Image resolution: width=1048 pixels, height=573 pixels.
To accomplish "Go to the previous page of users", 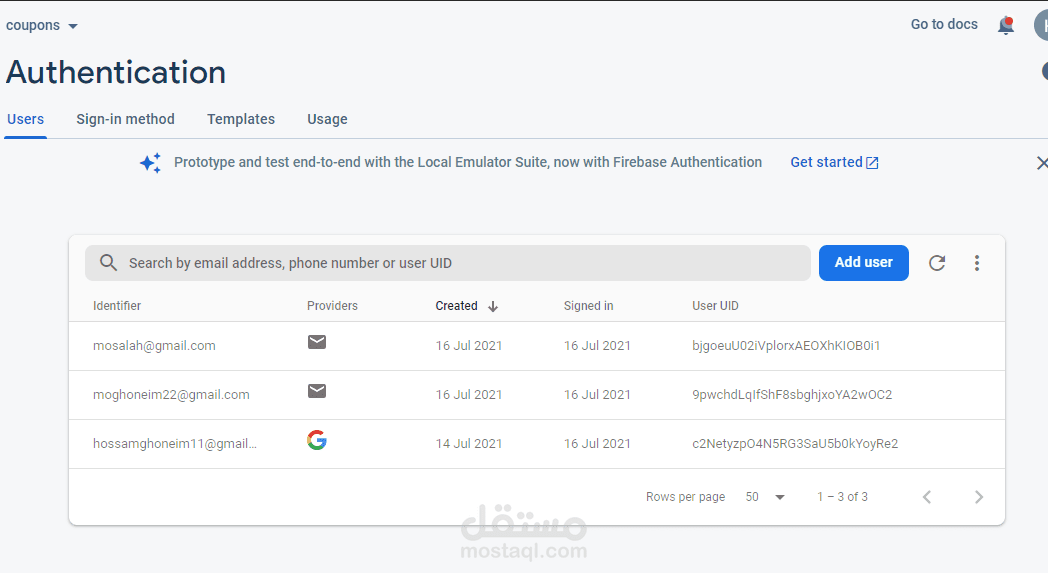I will point(927,497).
